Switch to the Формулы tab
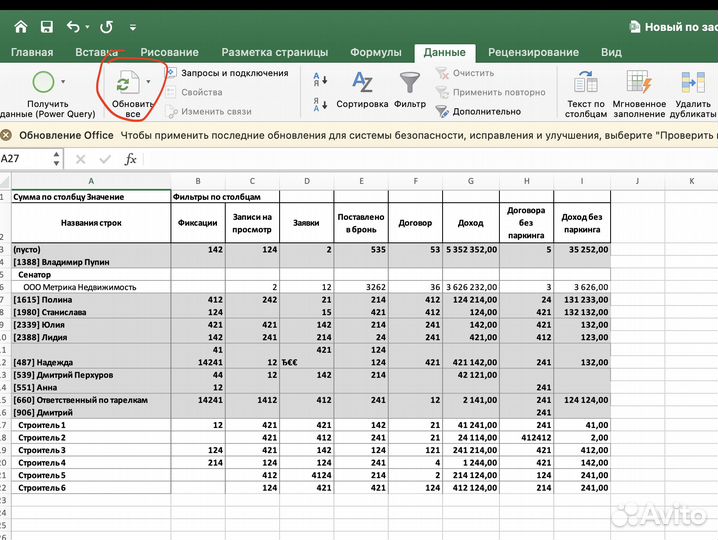Screen dimensions: 718x540 pos(376,52)
